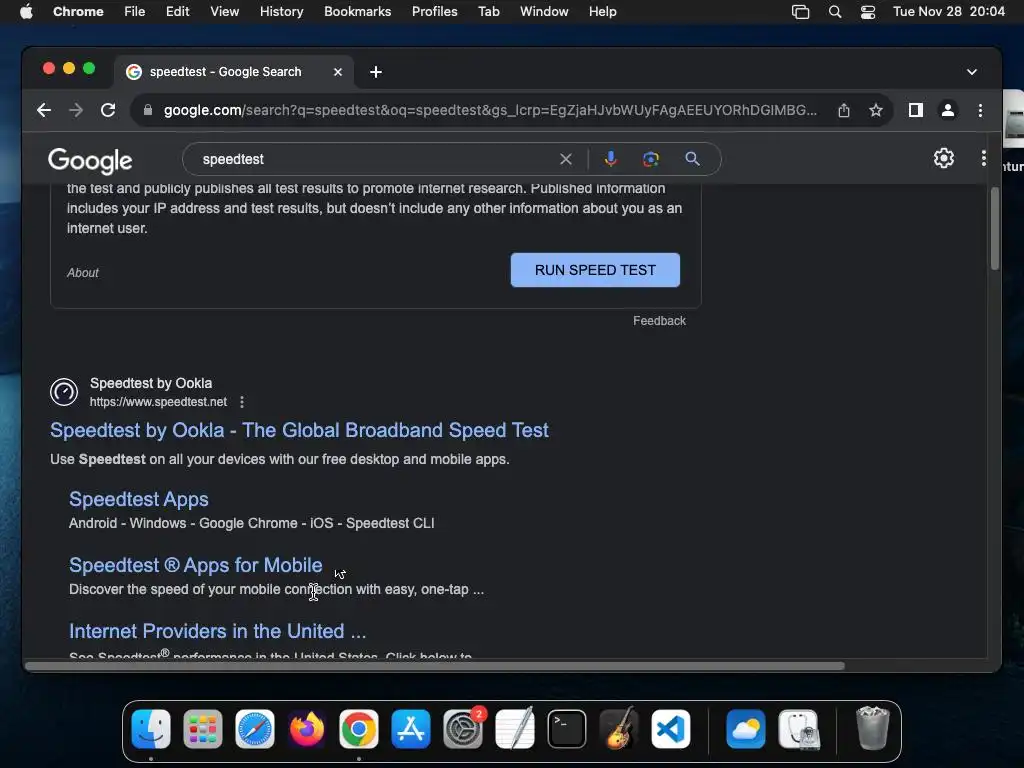Image resolution: width=1024 pixels, height=768 pixels.
Task: Click the horizontal scrollbar at bottom
Action: coord(435,666)
